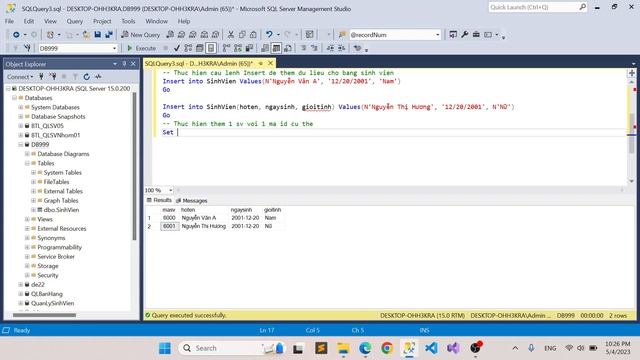Click the Properties wrench icon

point(464,35)
